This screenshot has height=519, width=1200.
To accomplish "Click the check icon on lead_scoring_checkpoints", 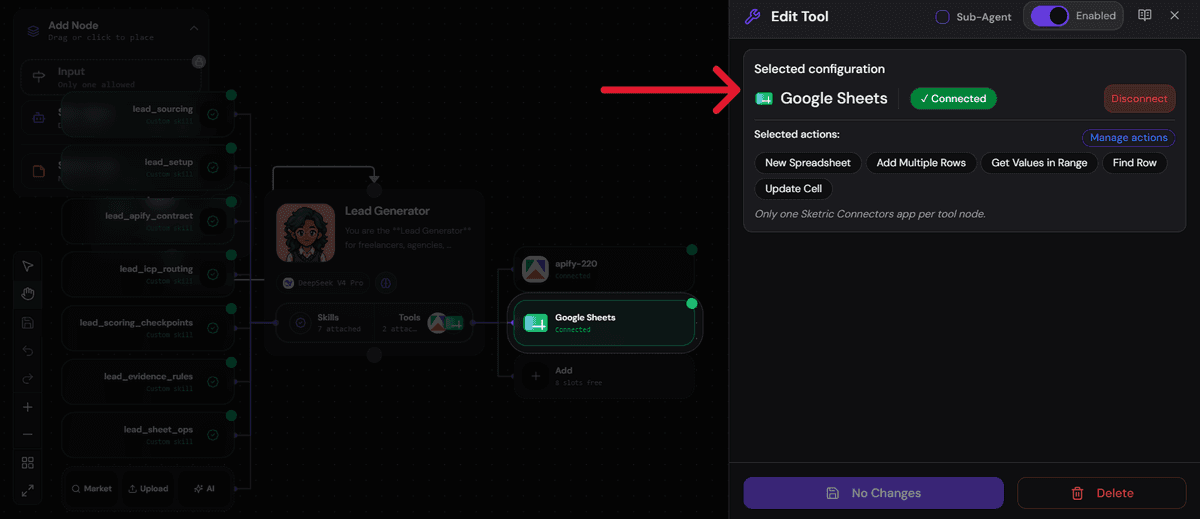I will pyautogui.click(x=213, y=328).
